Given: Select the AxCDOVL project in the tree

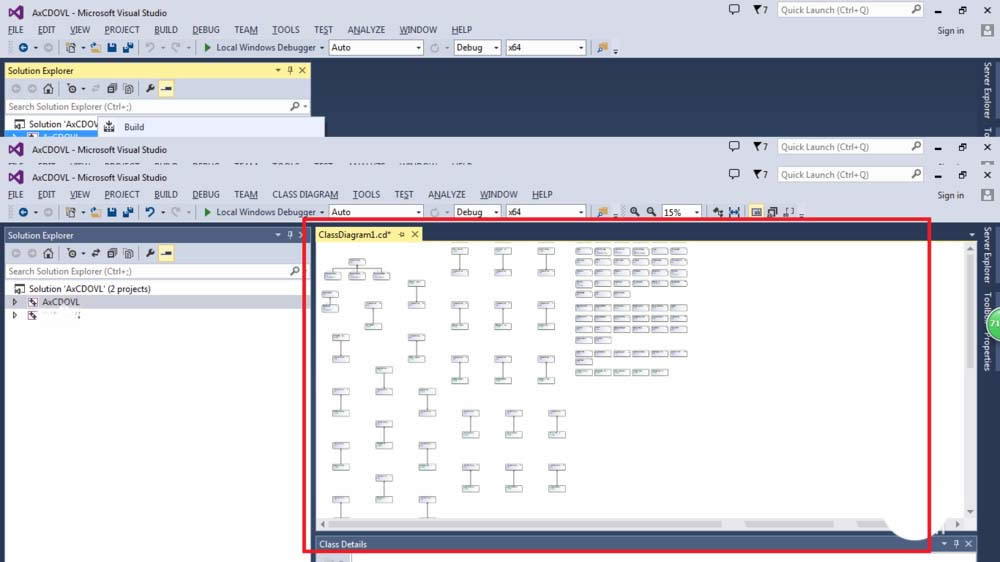Looking at the screenshot, I should pos(61,302).
